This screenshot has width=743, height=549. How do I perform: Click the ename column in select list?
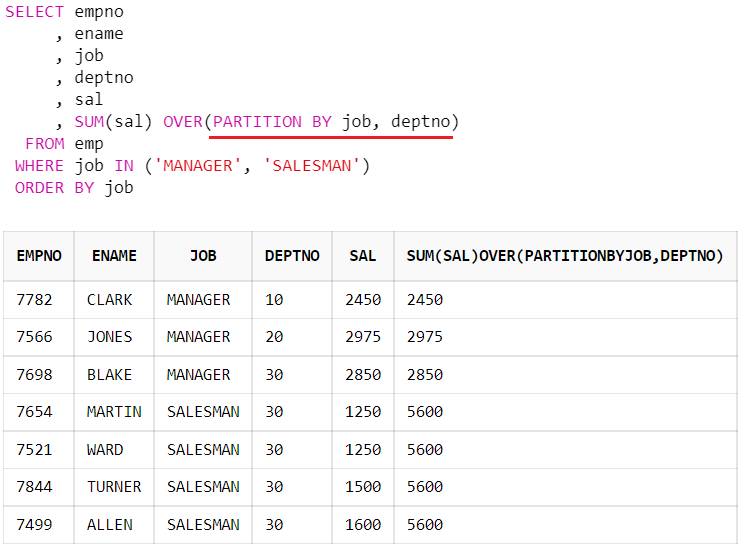(99, 34)
